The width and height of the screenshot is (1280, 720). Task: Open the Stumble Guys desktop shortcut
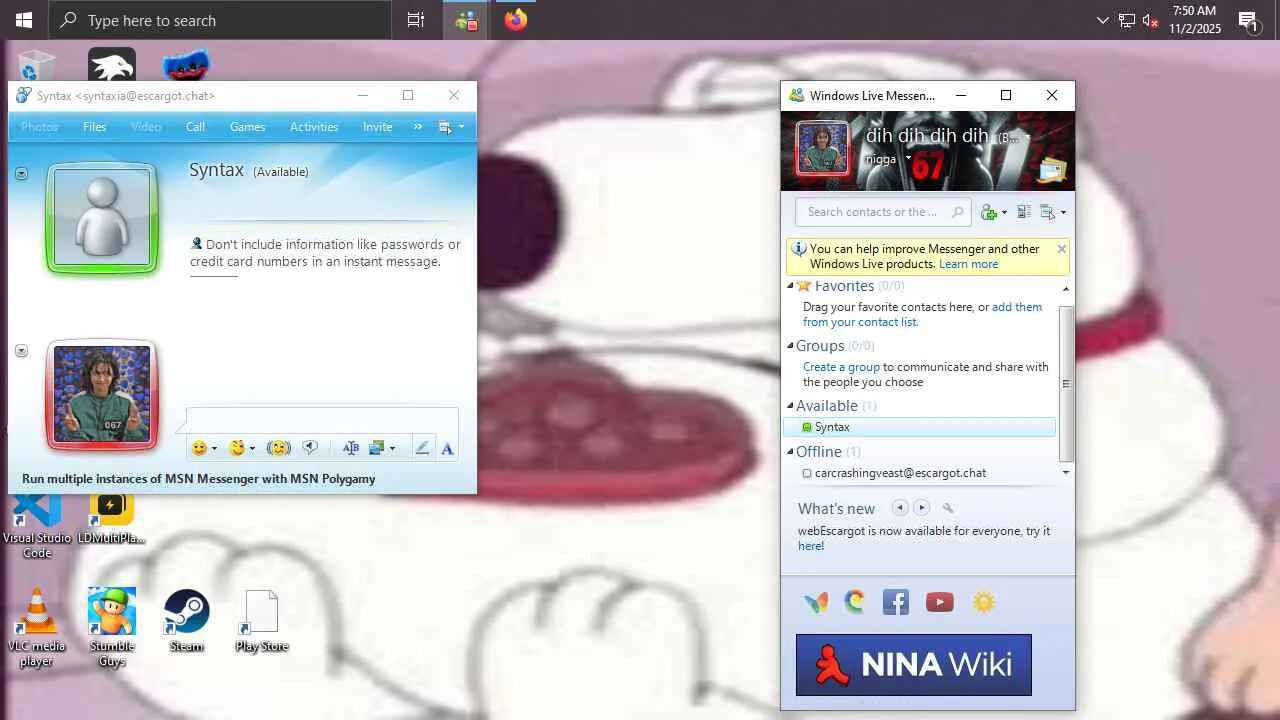point(112,627)
